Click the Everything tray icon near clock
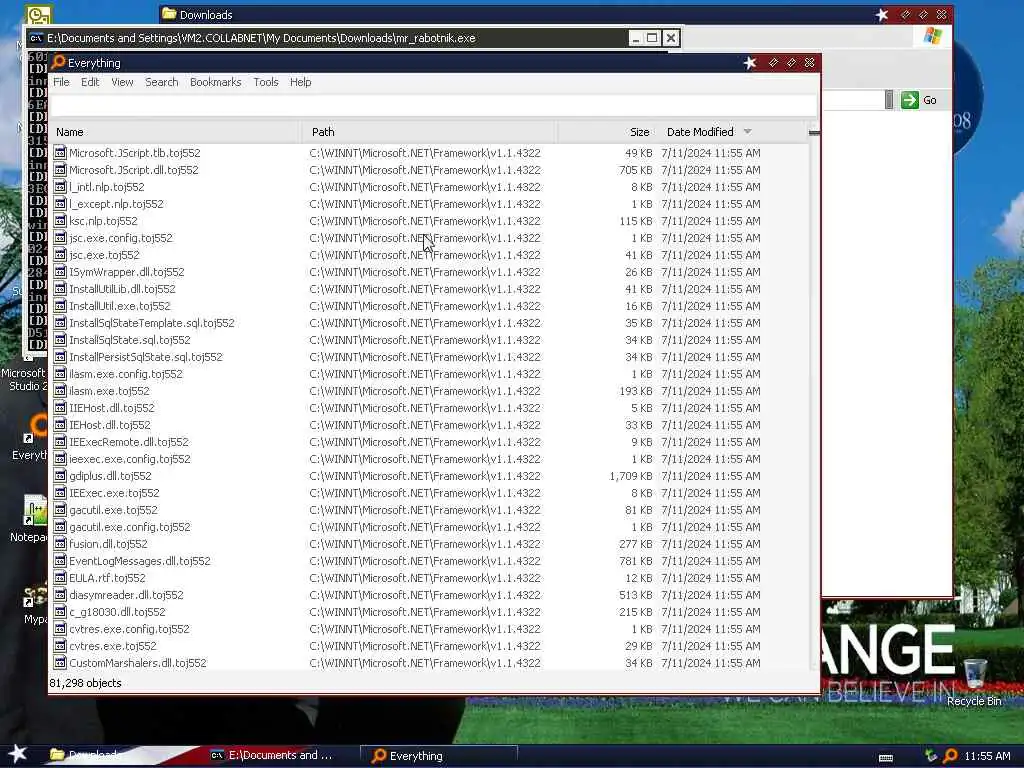 (x=950, y=756)
